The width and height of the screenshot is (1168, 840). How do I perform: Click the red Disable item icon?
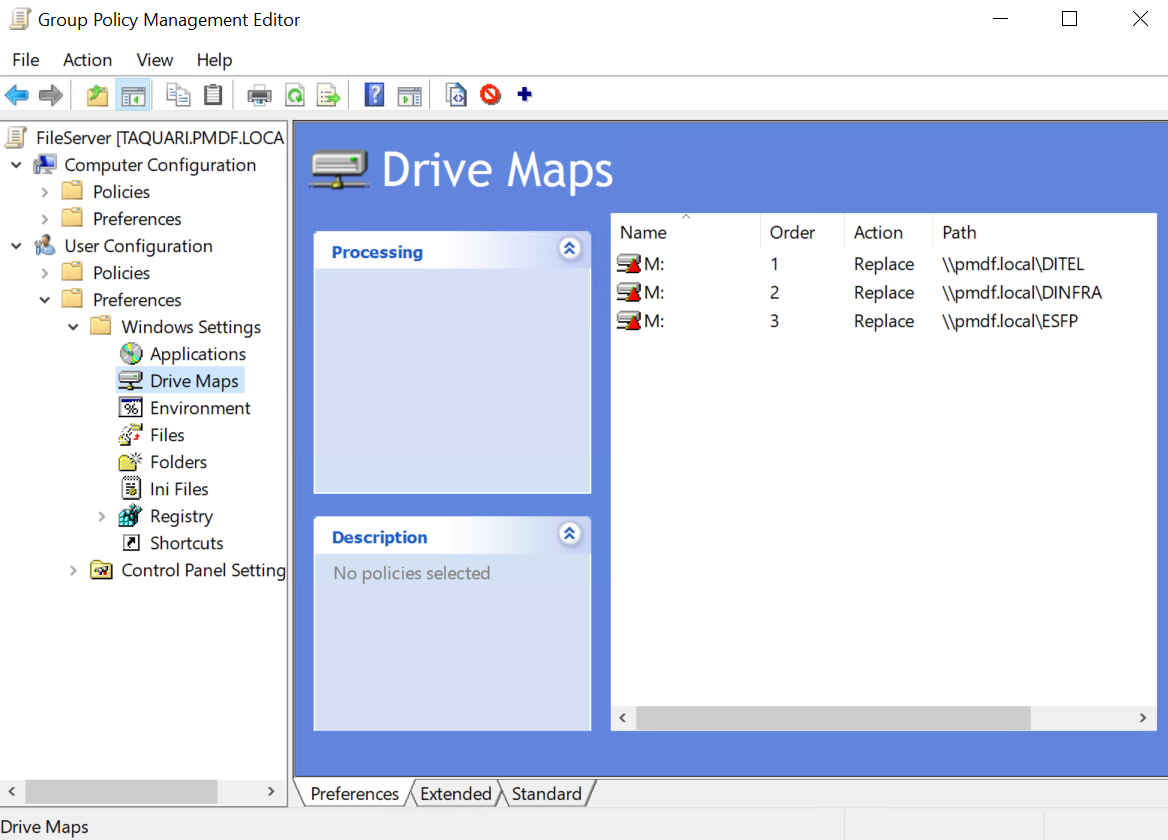[x=490, y=95]
